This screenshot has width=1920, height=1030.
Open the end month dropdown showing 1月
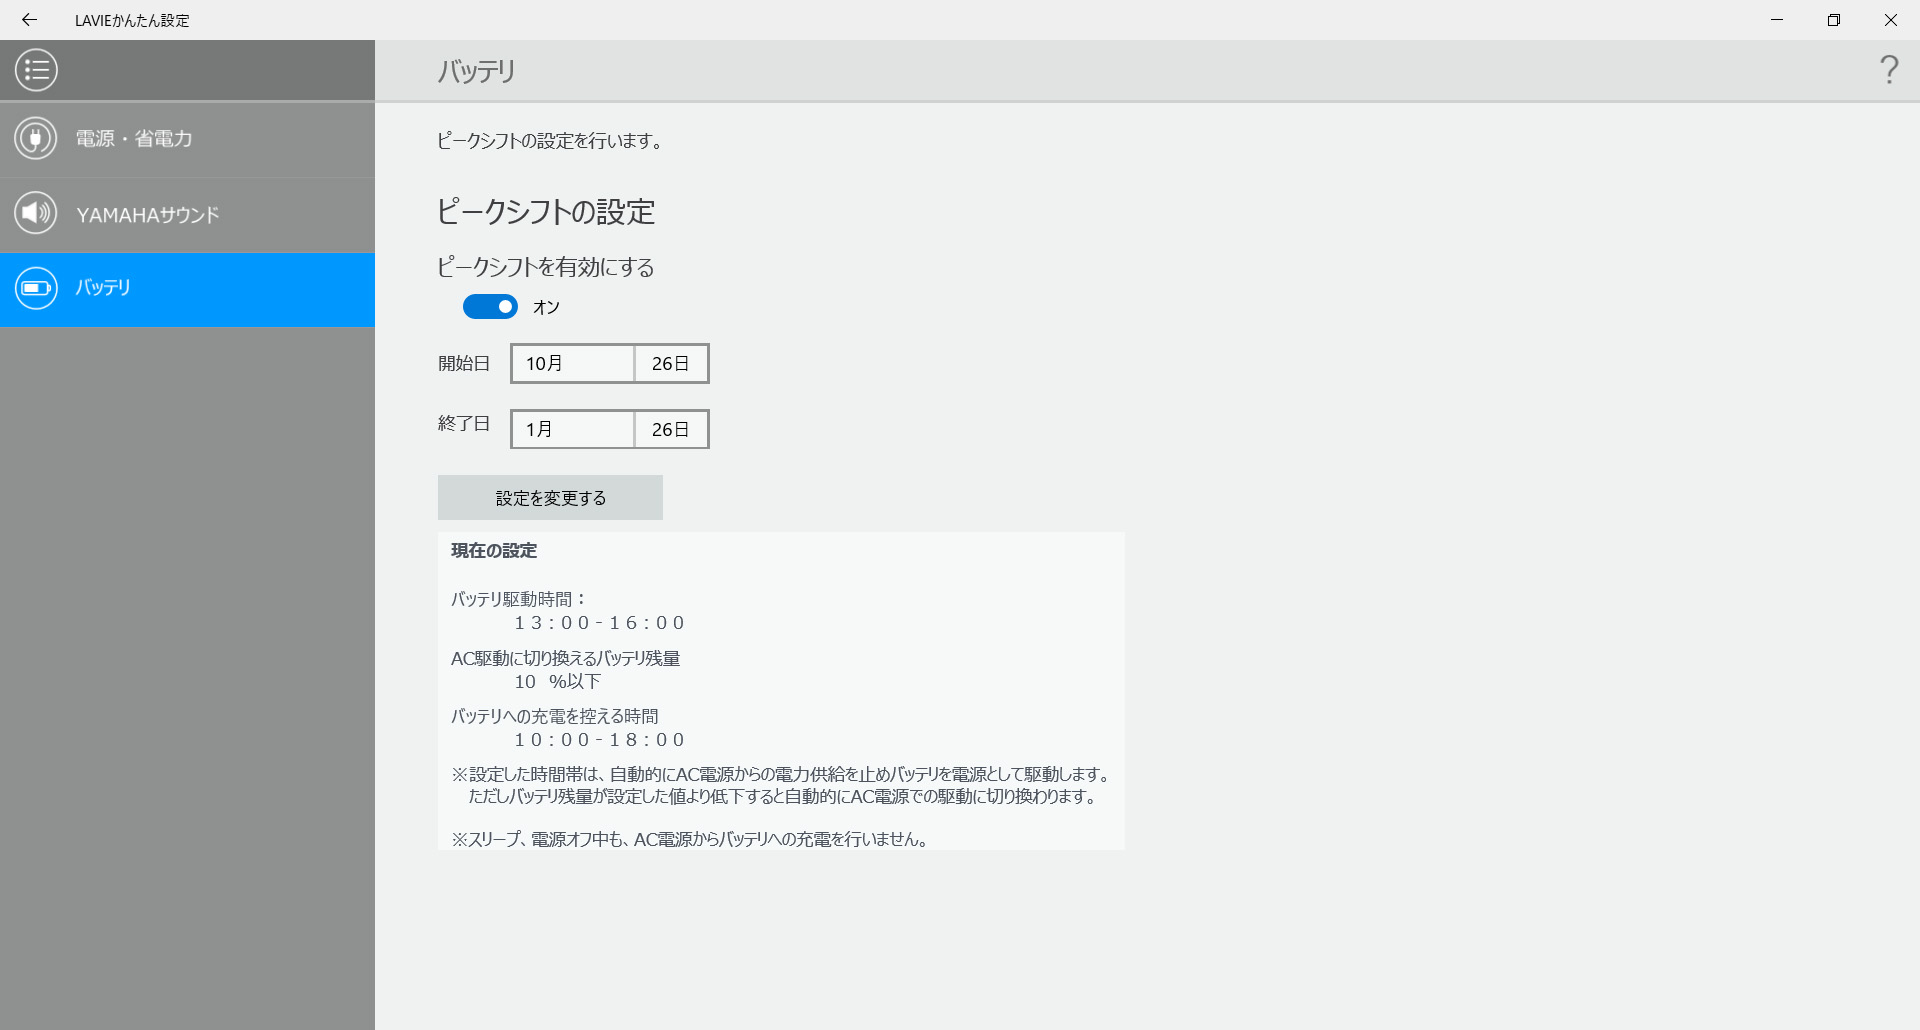click(x=571, y=429)
